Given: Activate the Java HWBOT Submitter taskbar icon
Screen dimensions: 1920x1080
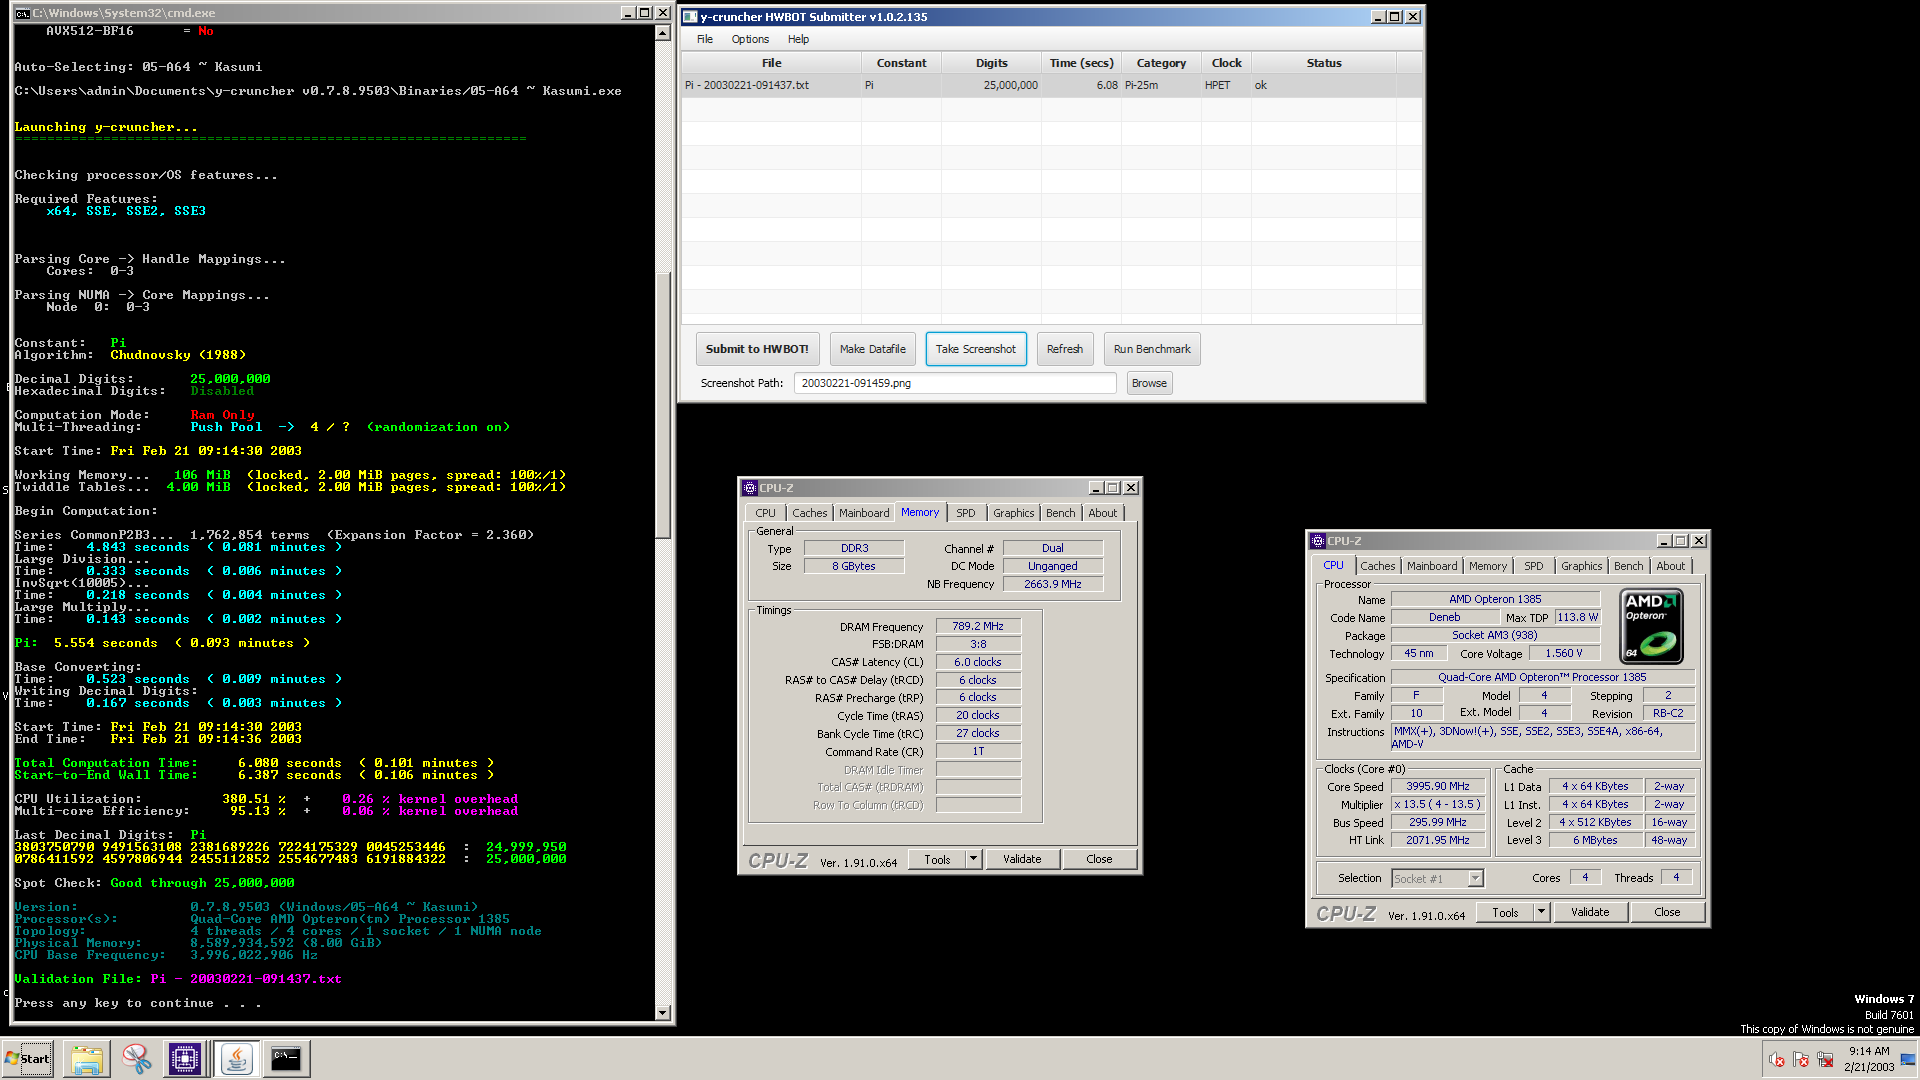Looking at the screenshot, I should pos(237,1059).
